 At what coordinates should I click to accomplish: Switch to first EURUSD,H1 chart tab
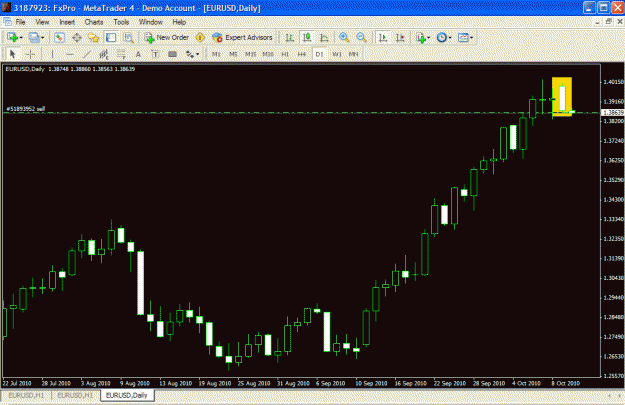coord(26,395)
